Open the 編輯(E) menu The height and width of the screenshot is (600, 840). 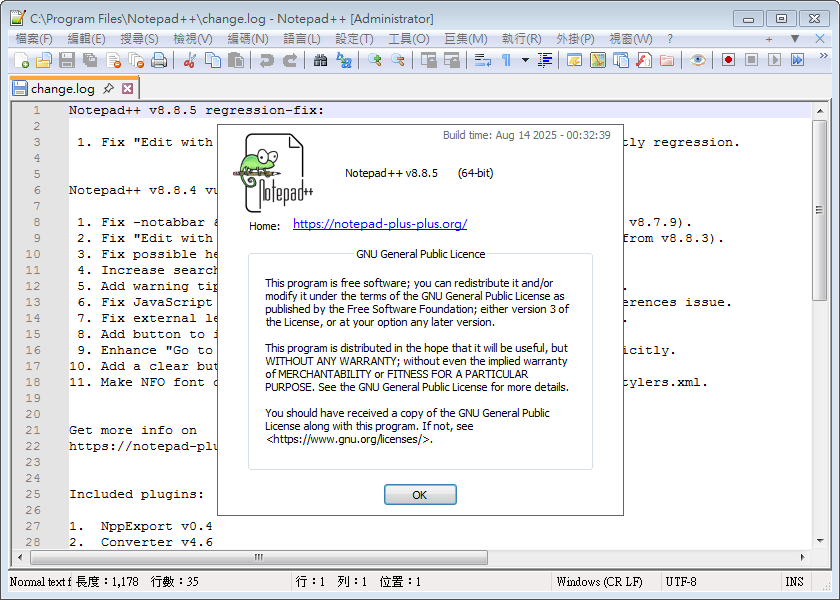point(86,39)
